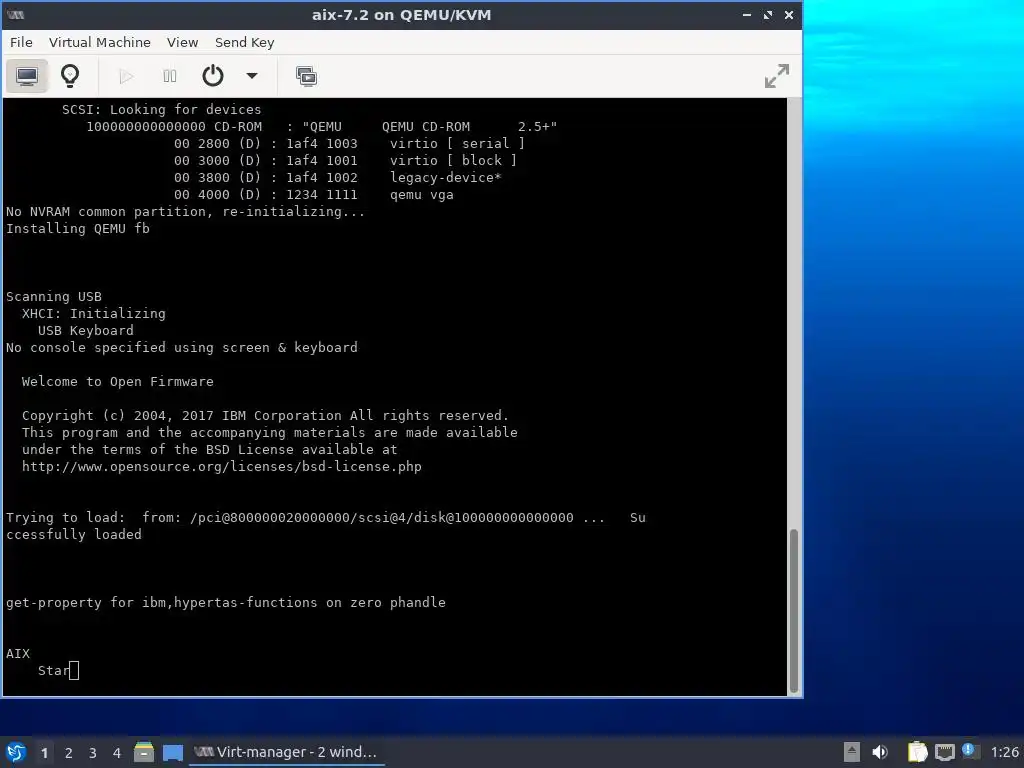Switch to workspace 1
The height and width of the screenshot is (768, 1024).
44,753
